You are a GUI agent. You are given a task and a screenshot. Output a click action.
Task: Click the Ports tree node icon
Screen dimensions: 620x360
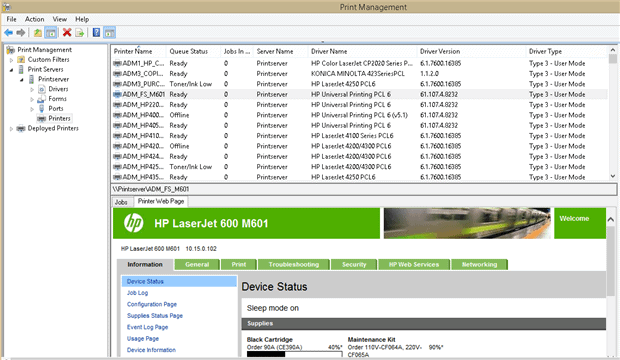(42, 108)
